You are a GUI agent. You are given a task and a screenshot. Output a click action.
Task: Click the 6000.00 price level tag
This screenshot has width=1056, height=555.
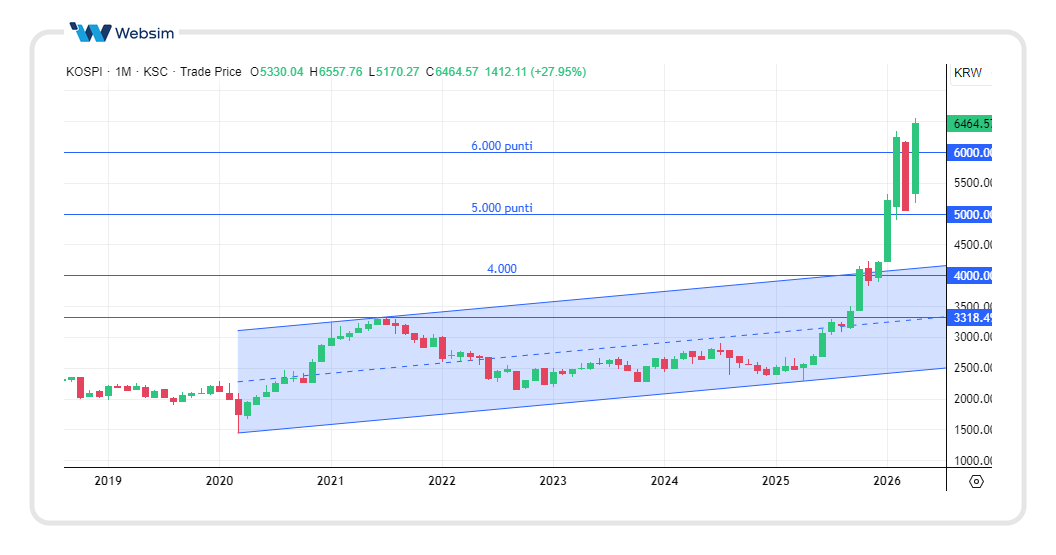(x=970, y=153)
